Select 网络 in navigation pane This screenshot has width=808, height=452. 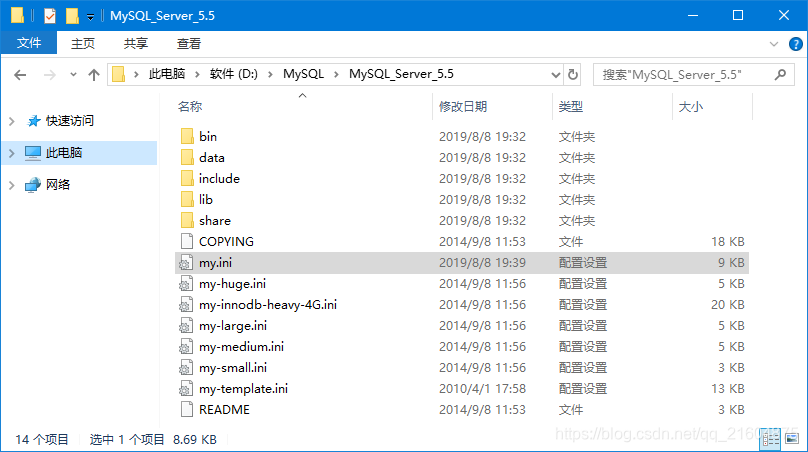click(x=58, y=185)
